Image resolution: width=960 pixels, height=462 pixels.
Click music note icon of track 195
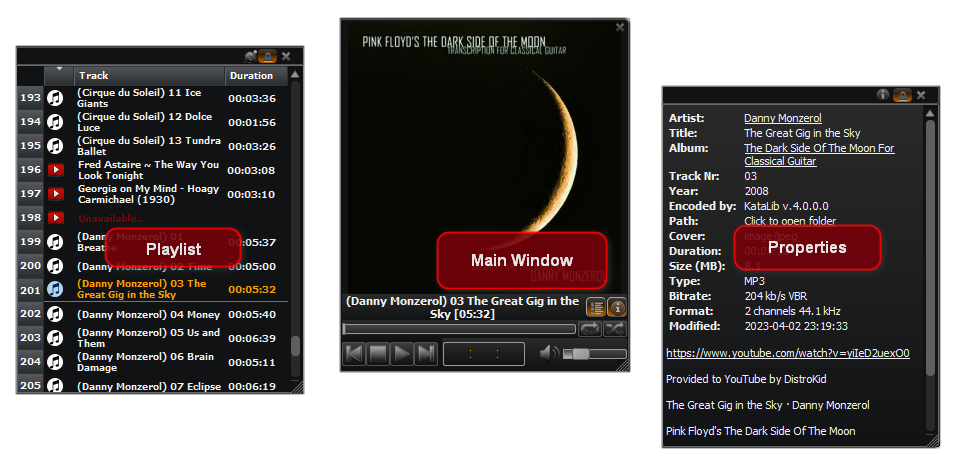coord(56,146)
